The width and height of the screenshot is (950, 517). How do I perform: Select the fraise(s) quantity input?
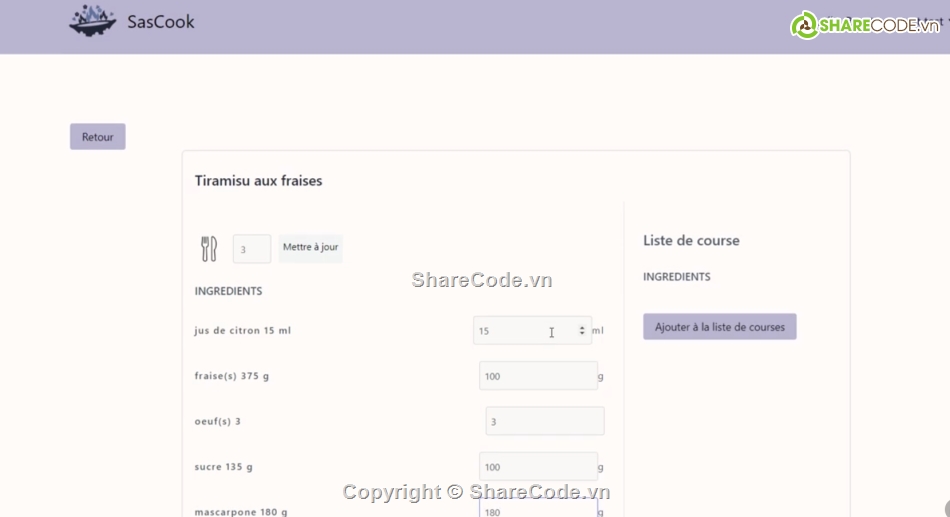pyautogui.click(x=538, y=376)
